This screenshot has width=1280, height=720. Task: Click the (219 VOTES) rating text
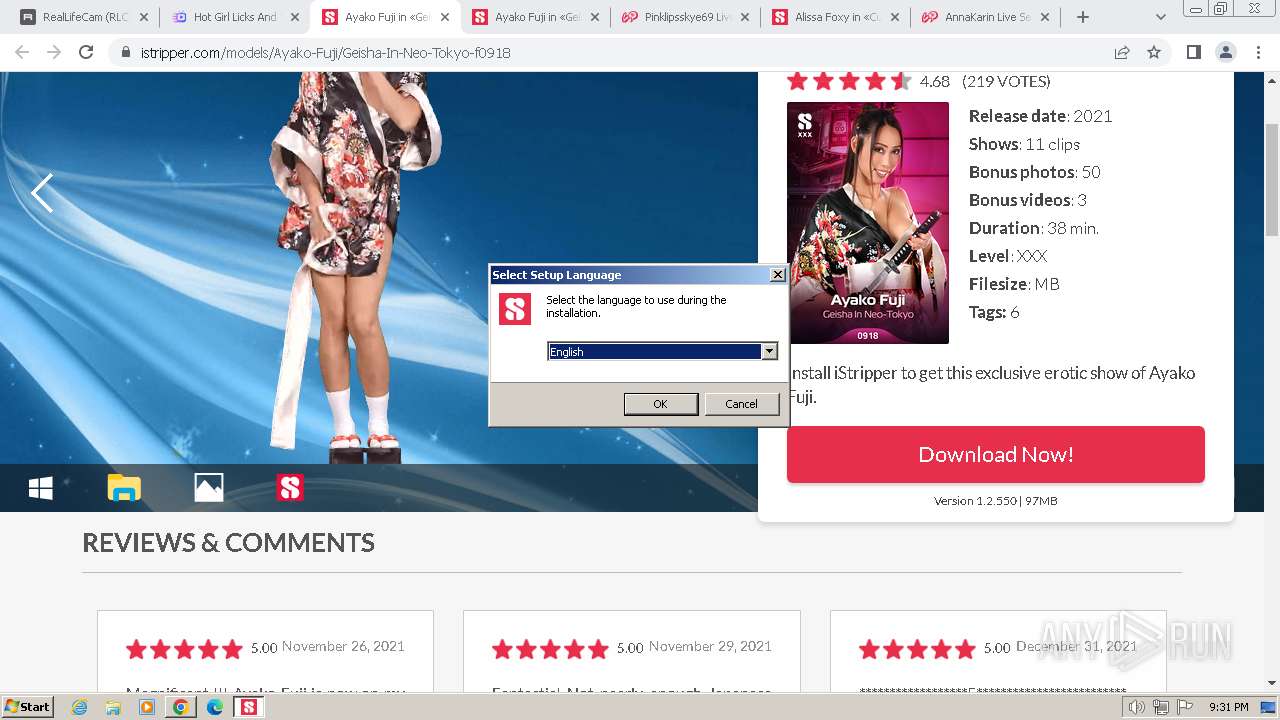coord(1006,81)
